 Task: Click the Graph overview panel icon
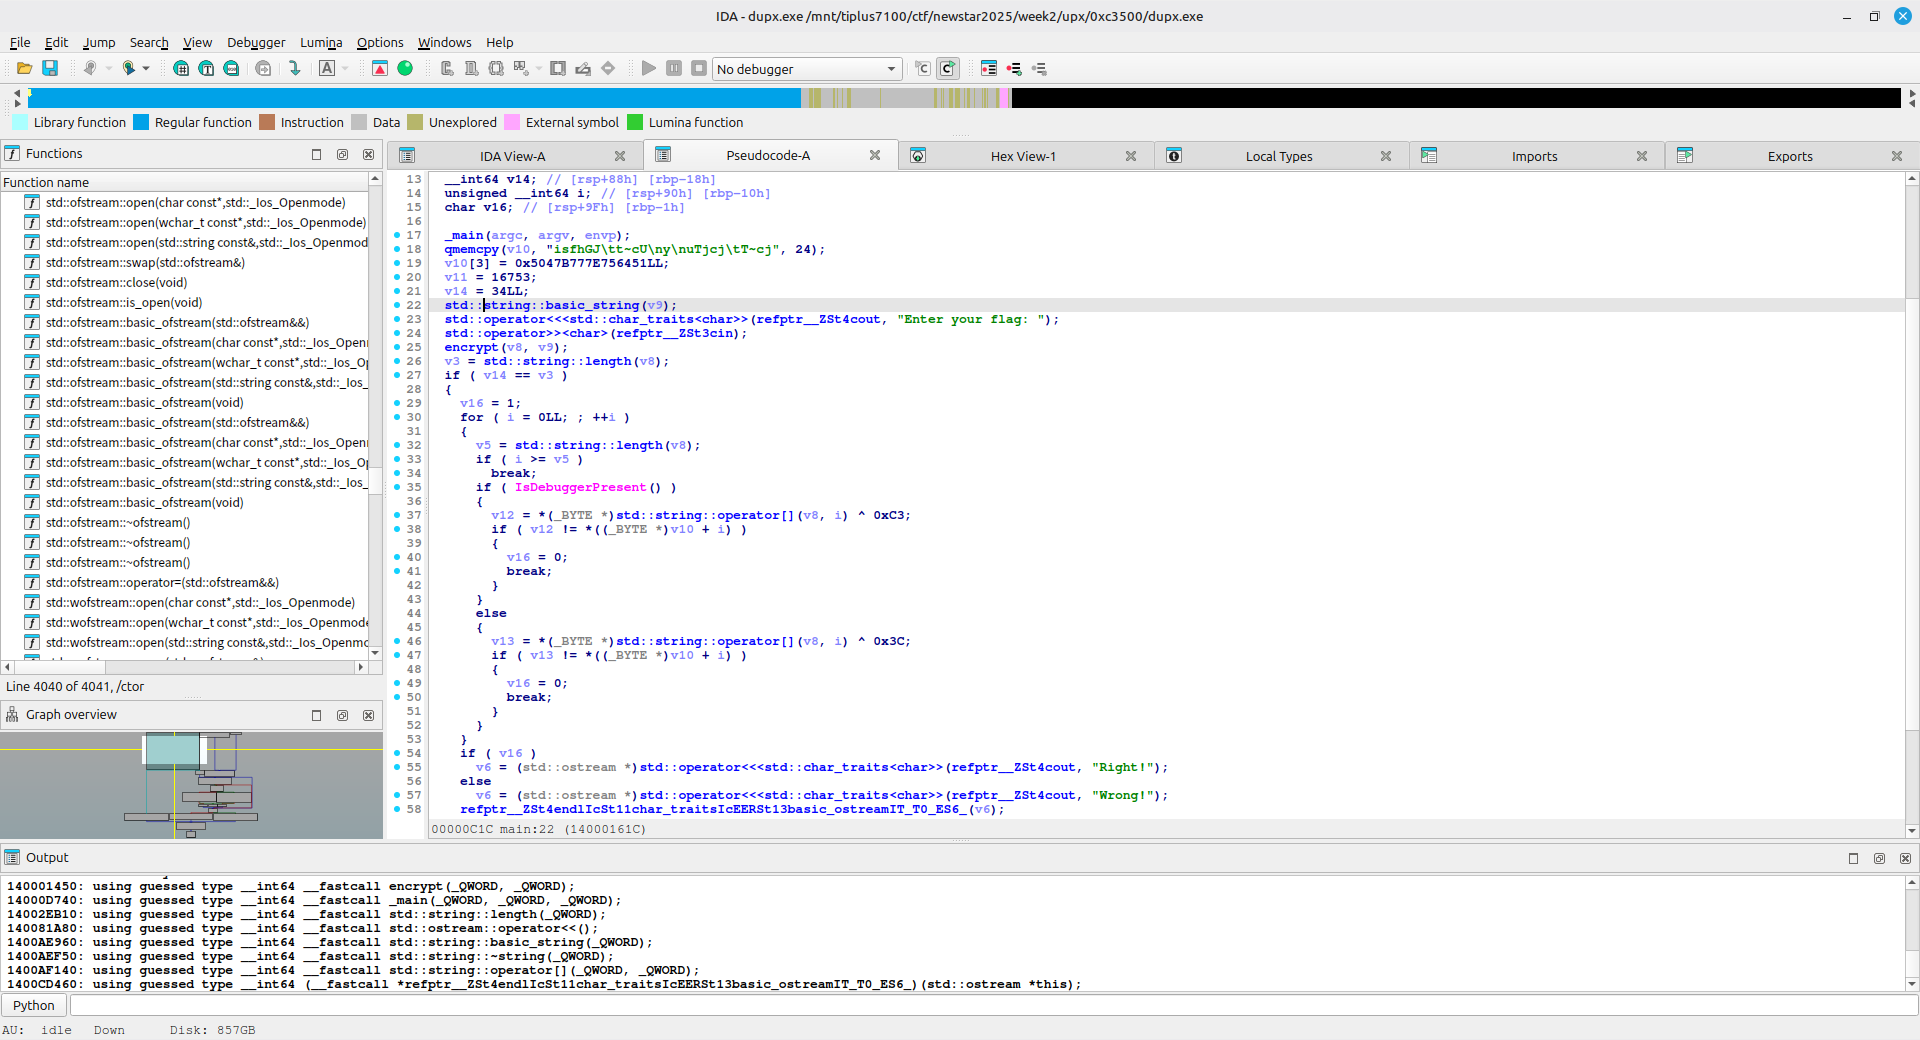coord(12,715)
